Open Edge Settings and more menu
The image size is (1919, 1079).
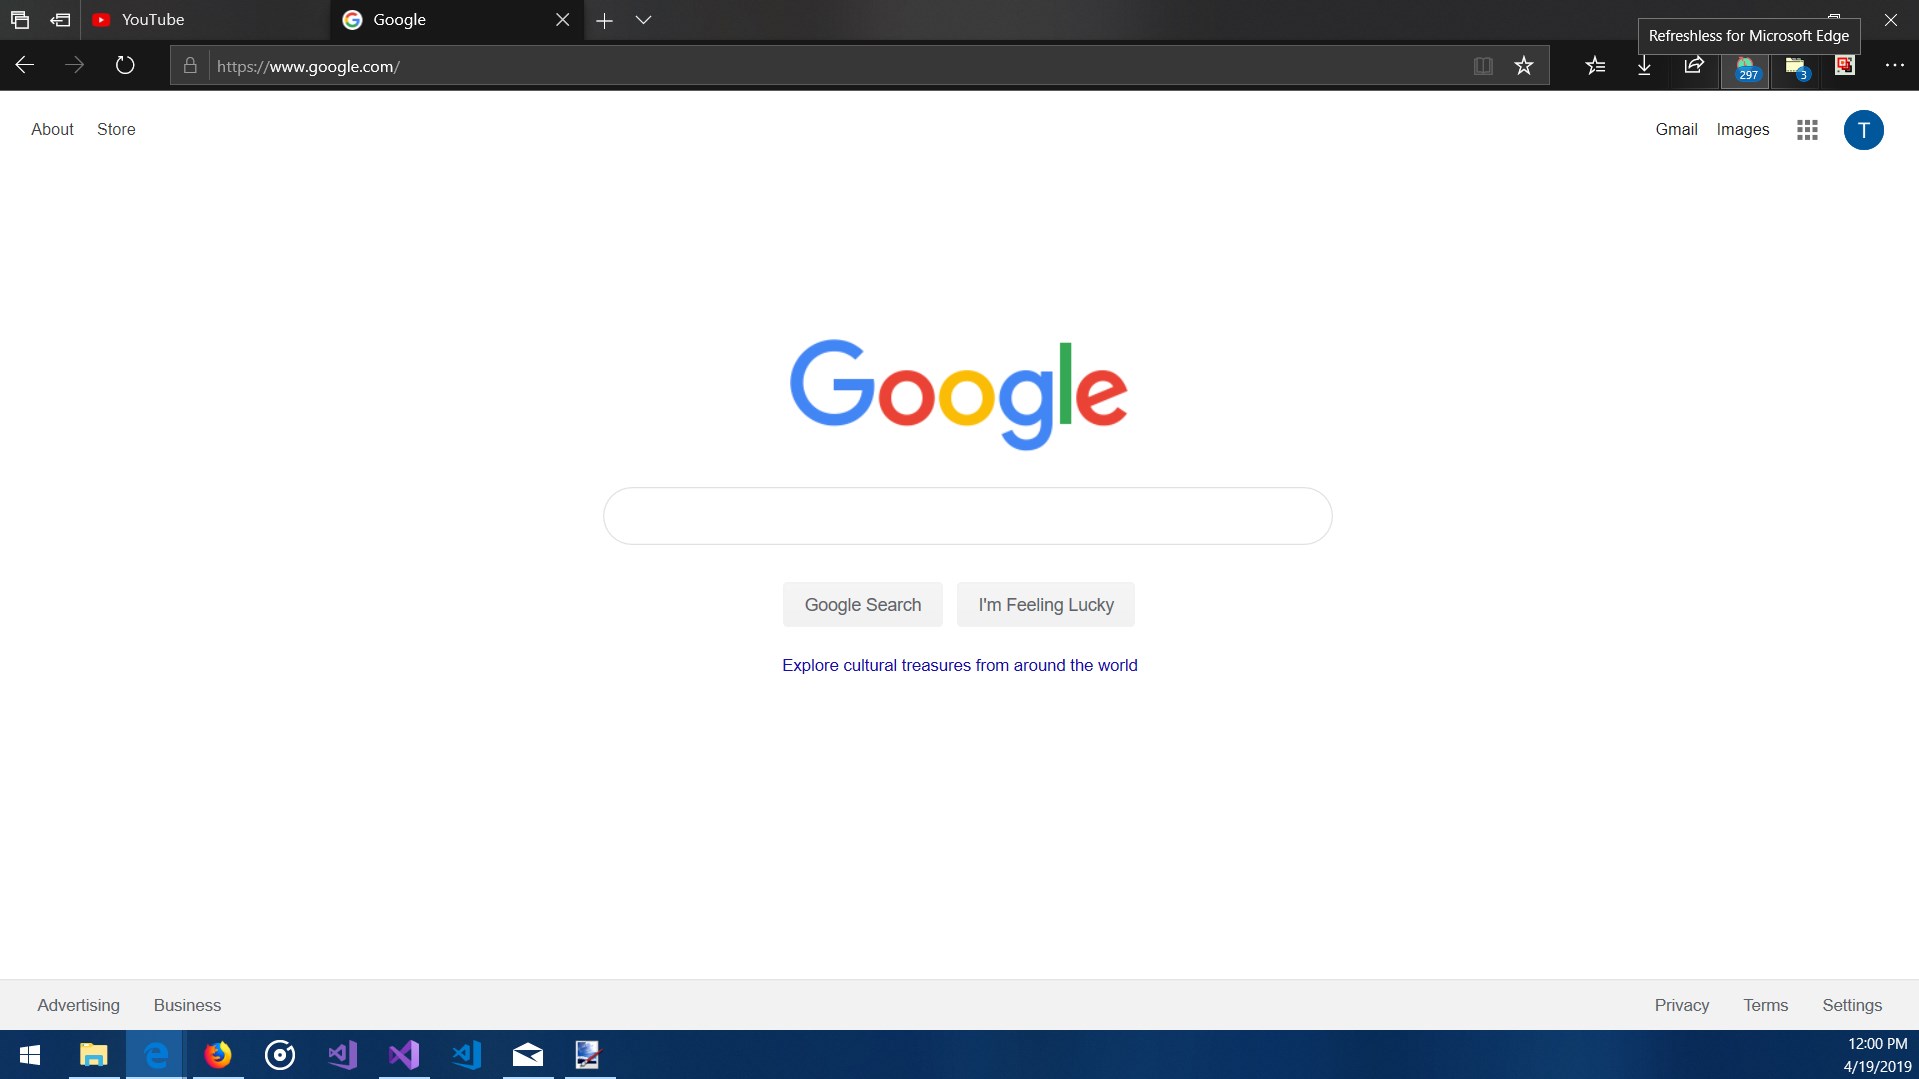(x=1895, y=66)
